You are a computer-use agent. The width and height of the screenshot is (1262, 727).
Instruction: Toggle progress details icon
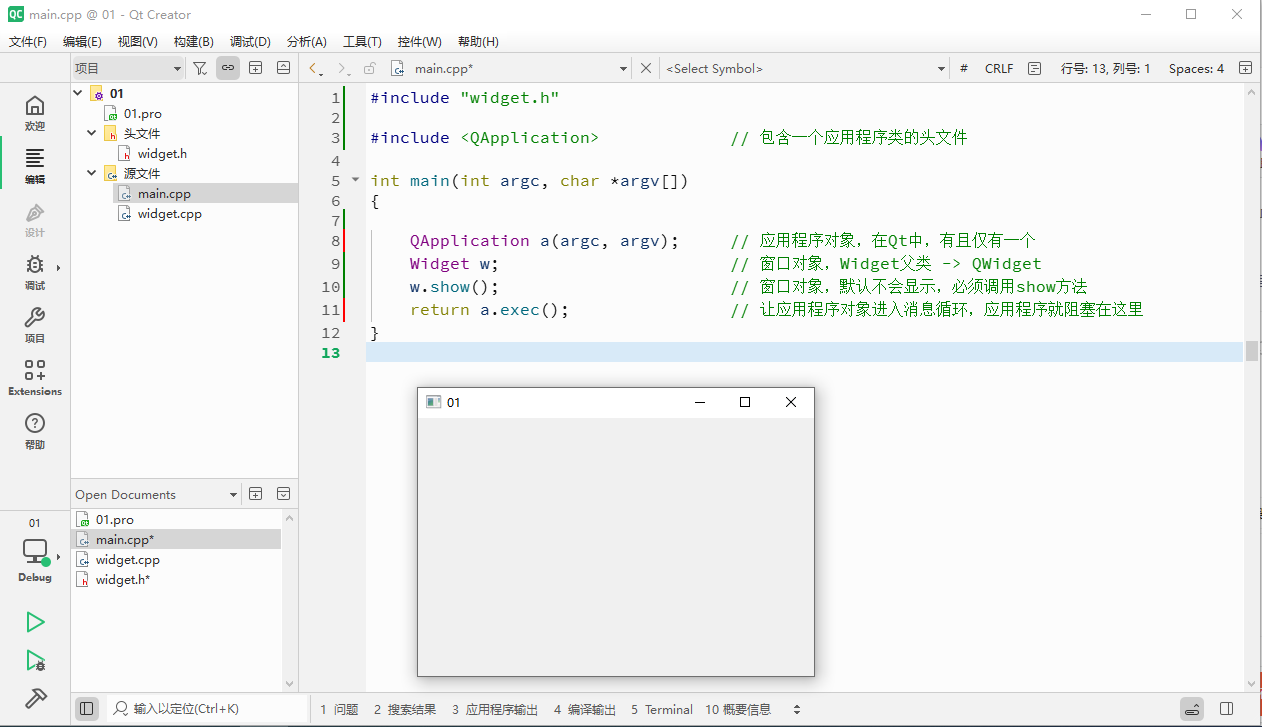[x=1192, y=709]
